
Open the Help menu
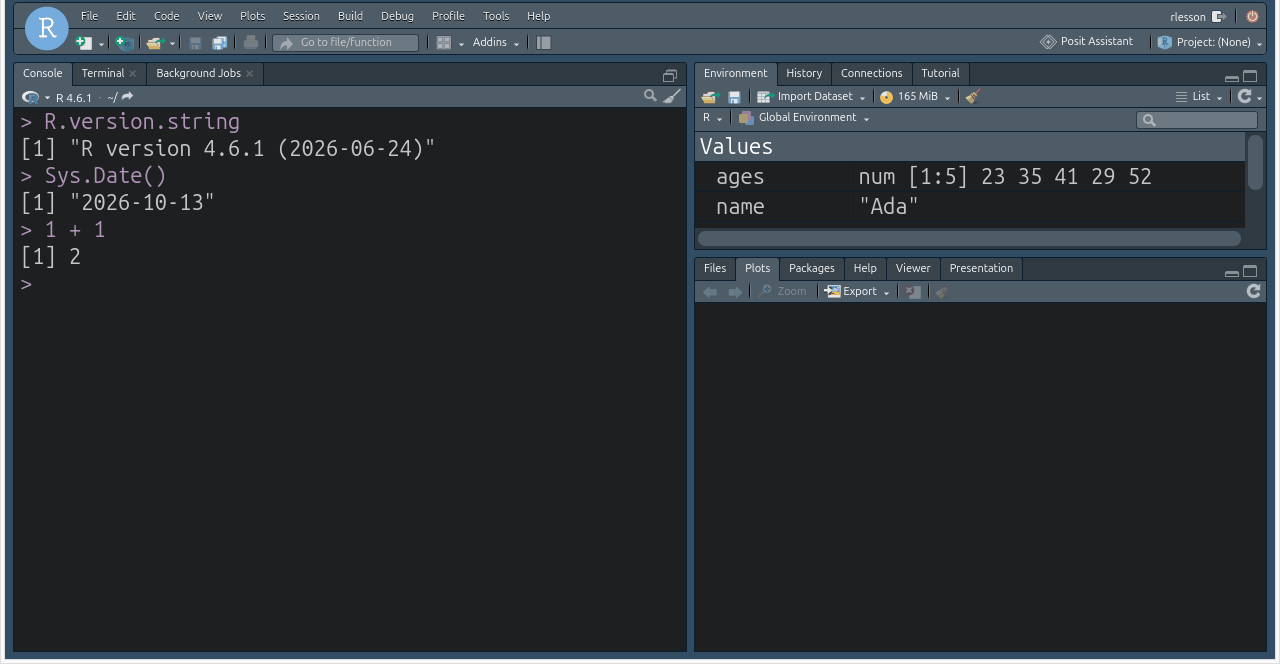point(538,16)
